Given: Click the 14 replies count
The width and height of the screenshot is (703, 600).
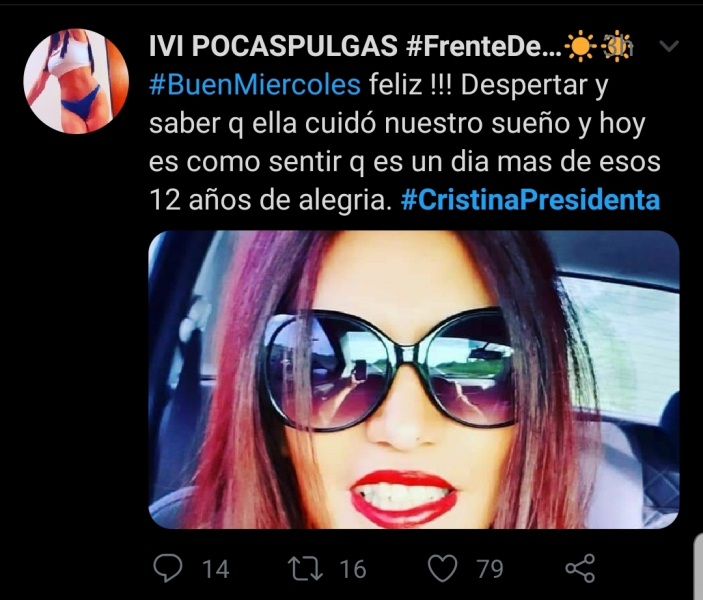Looking at the screenshot, I should pyautogui.click(x=216, y=570).
